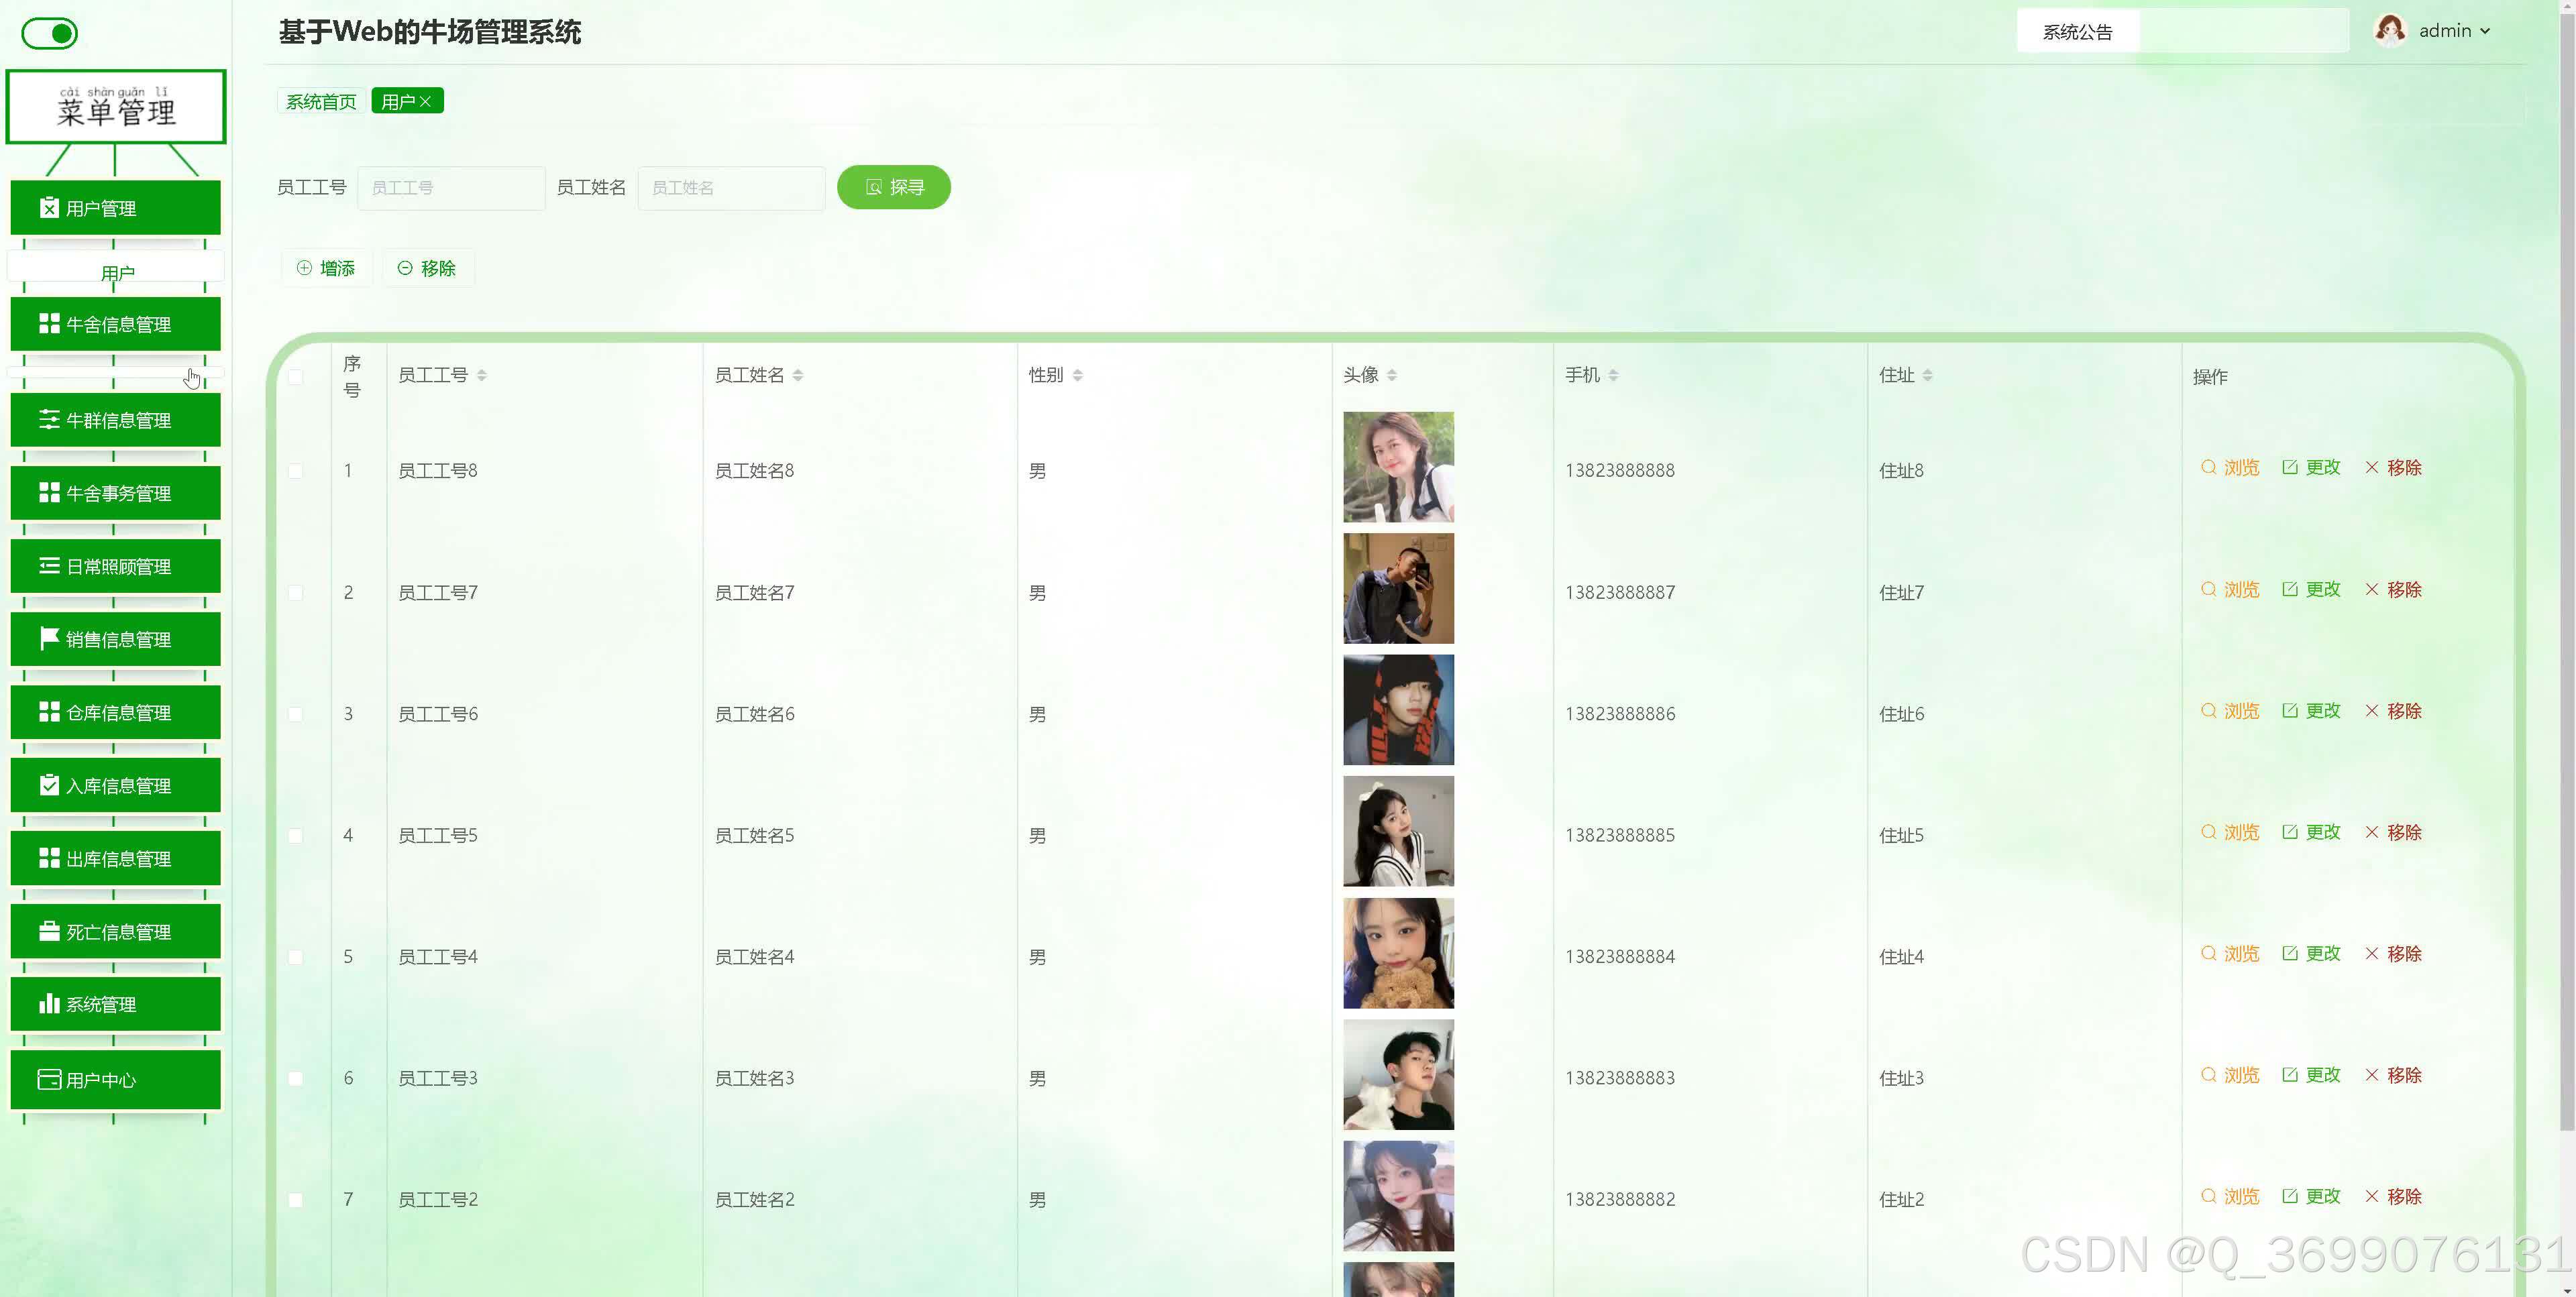This screenshot has width=2576, height=1297.
Task: Toggle the sidebar switch at top left
Action: tap(49, 34)
